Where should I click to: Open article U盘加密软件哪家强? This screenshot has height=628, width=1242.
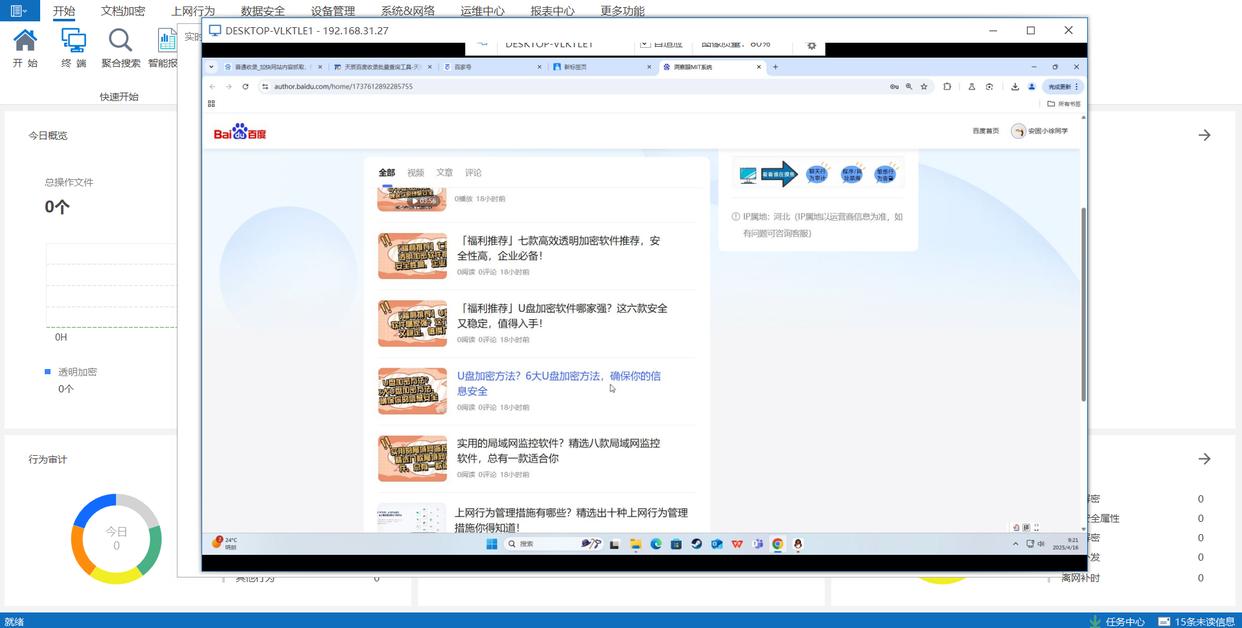pyautogui.click(x=562, y=316)
